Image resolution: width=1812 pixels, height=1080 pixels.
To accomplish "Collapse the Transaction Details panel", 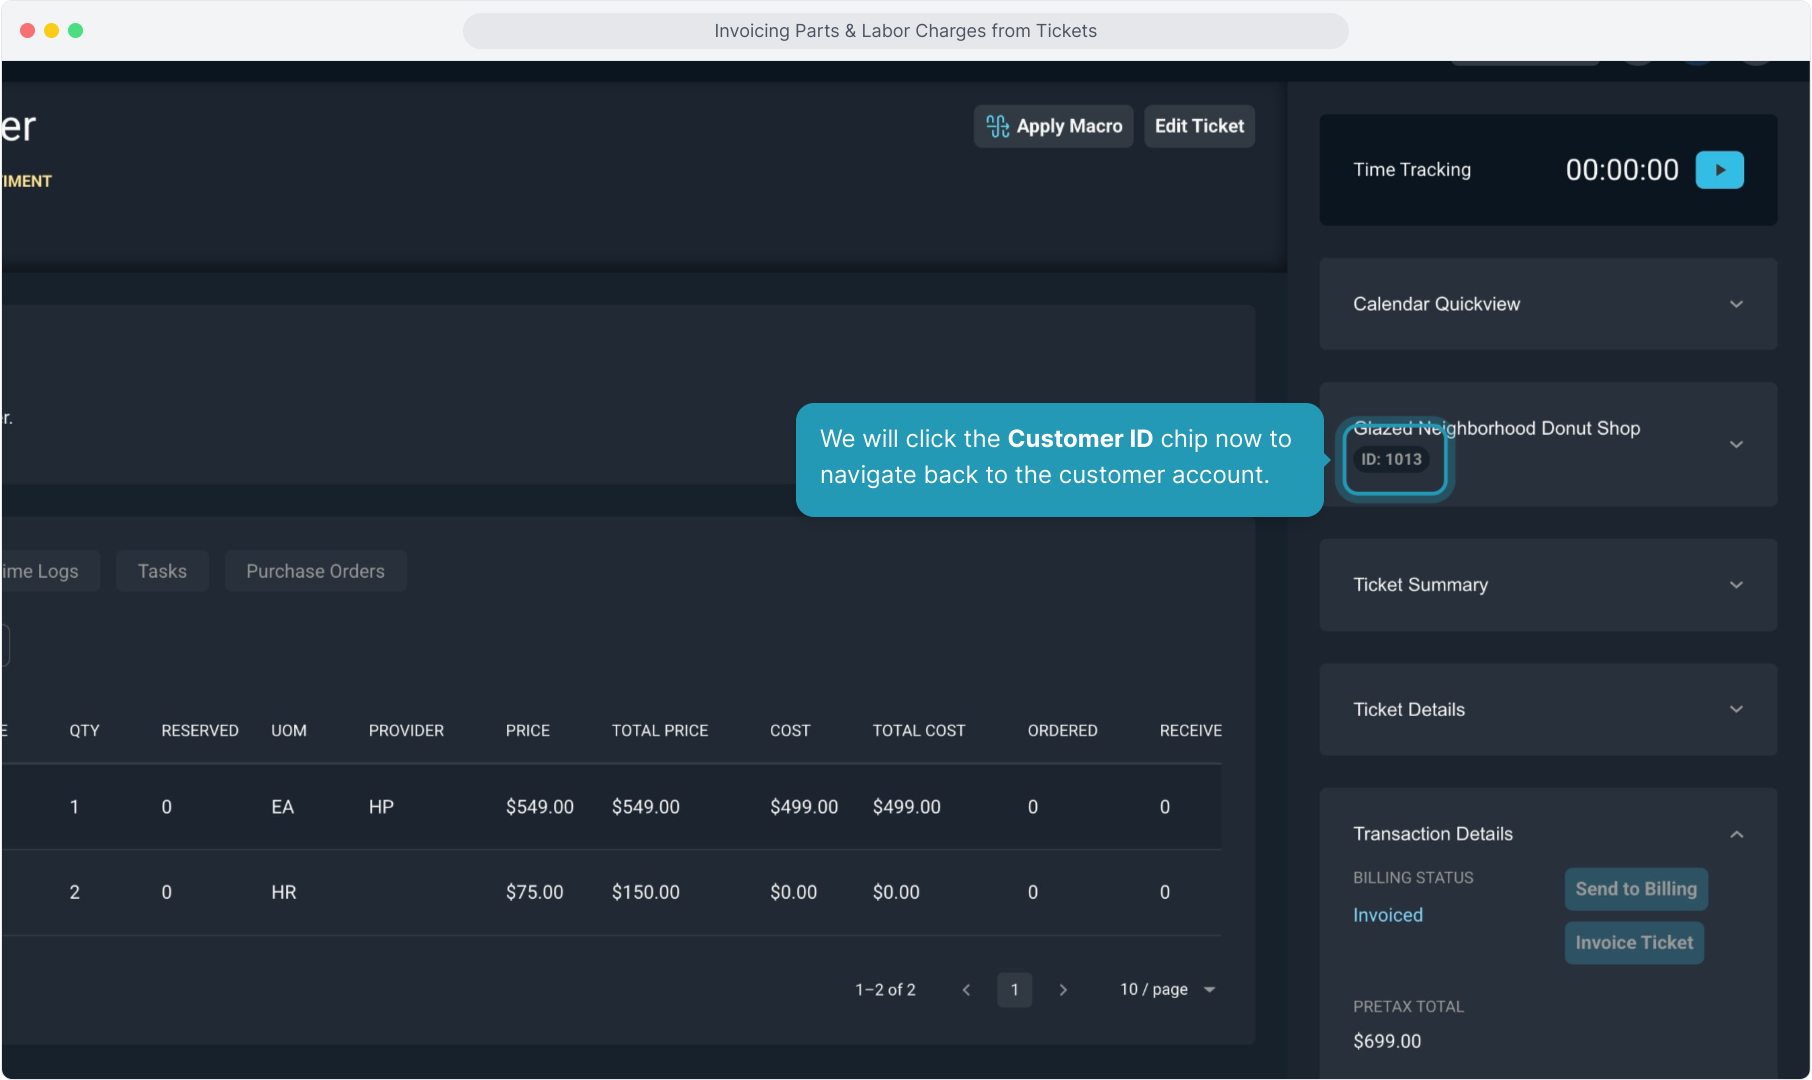I will click(1736, 834).
